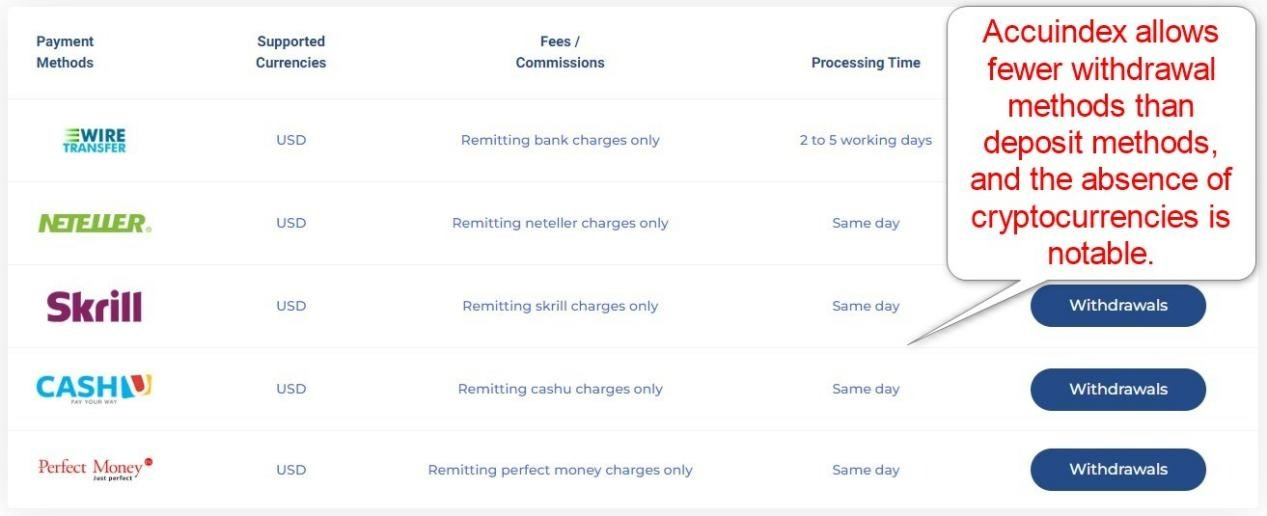Click the Fees / Commissions header
Screen dimensions: 1267x516
(x=560, y=52)
